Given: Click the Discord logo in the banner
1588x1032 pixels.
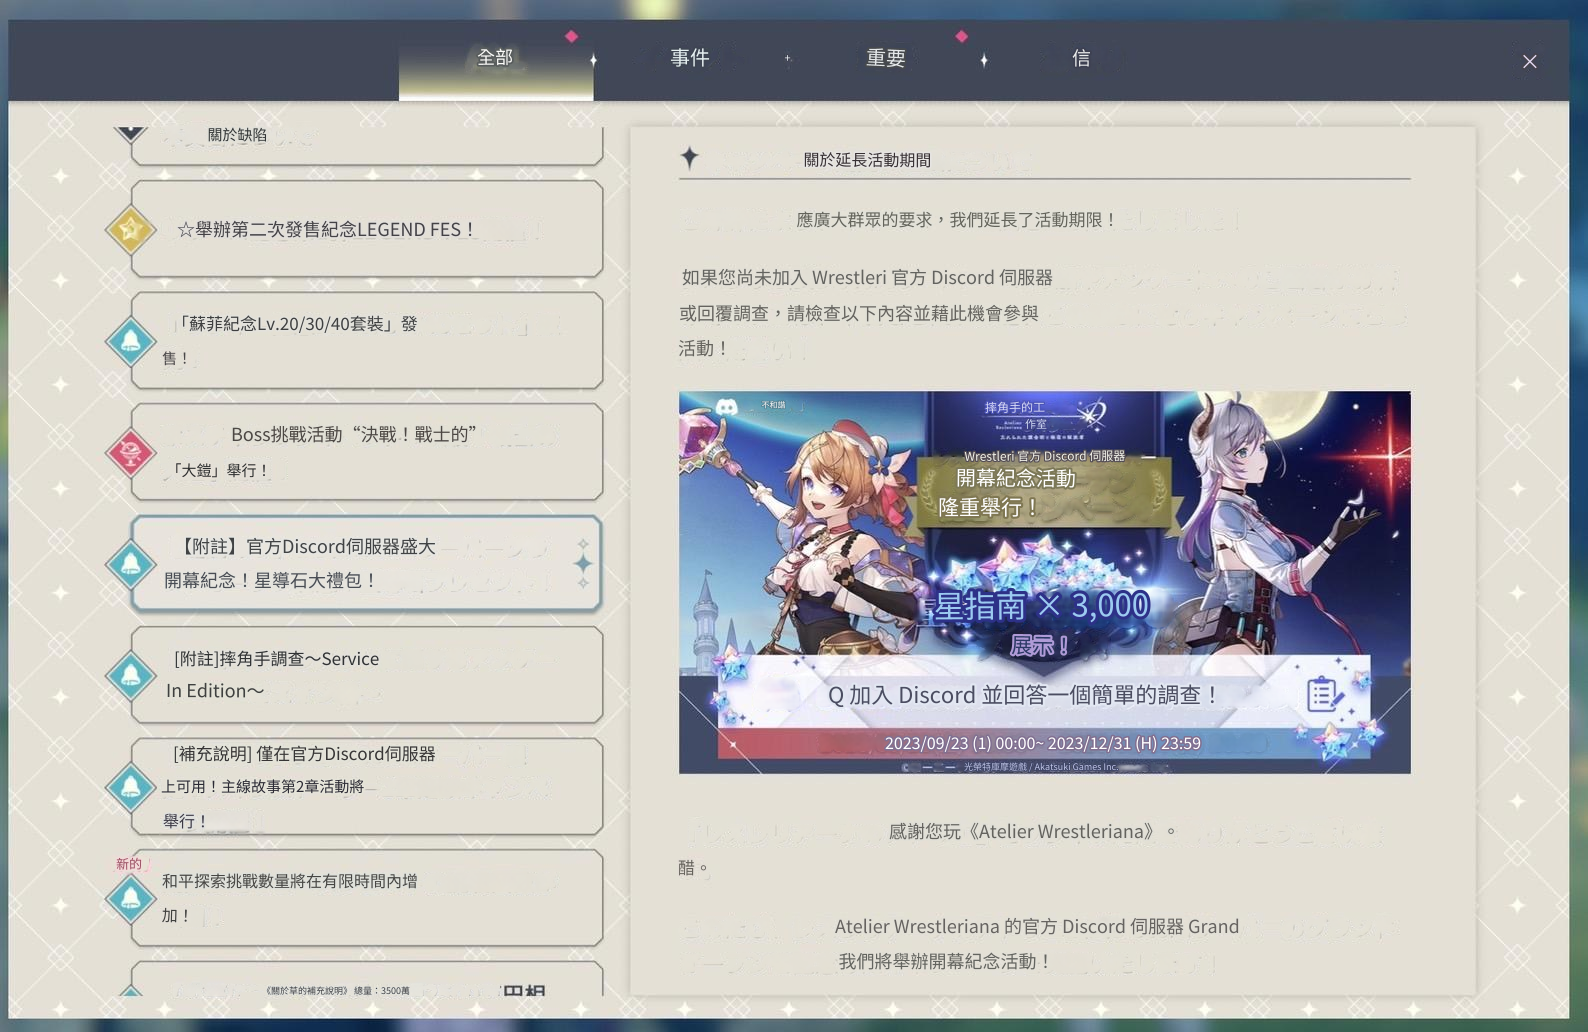Looking at the screenshot, I should 727,407.
